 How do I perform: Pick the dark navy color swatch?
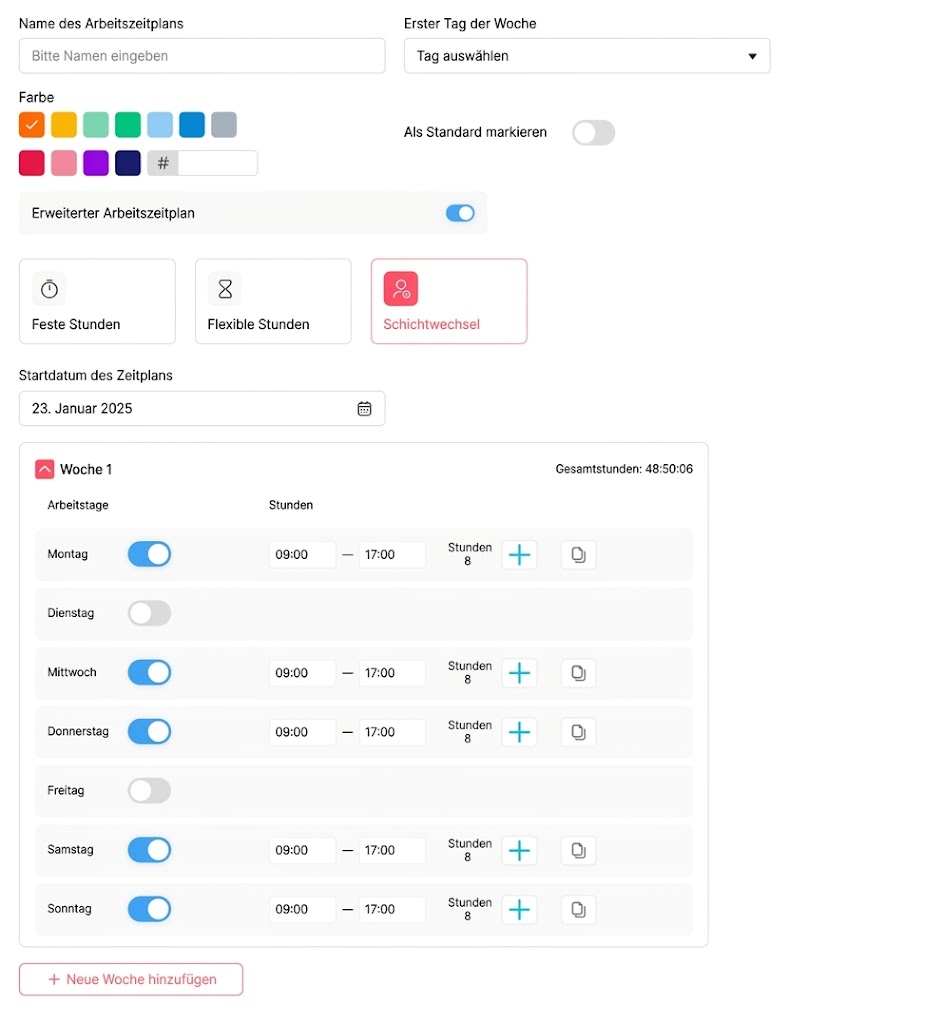coord(128,163)
